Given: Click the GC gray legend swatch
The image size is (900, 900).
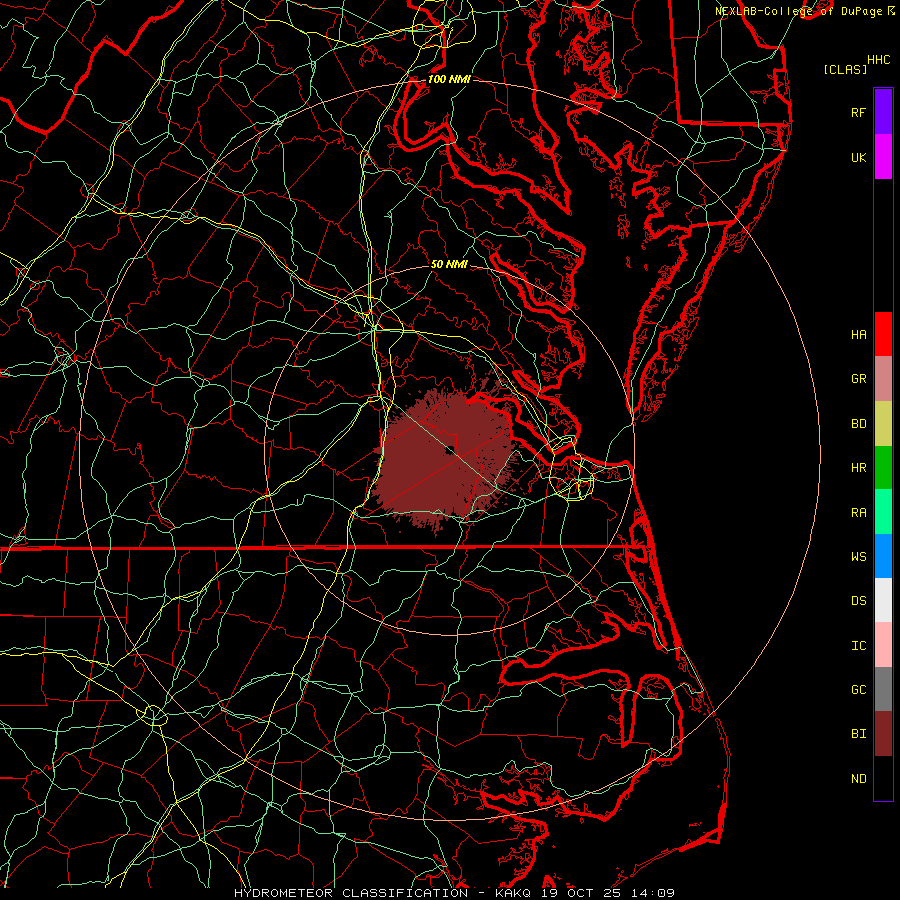Looking at the screenshot, I should tap(883, 689).
